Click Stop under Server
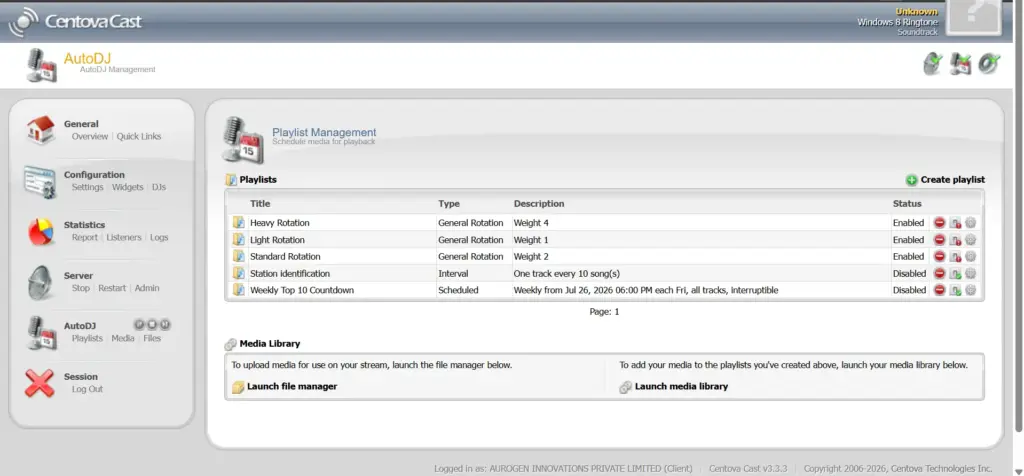 [81, 288]
